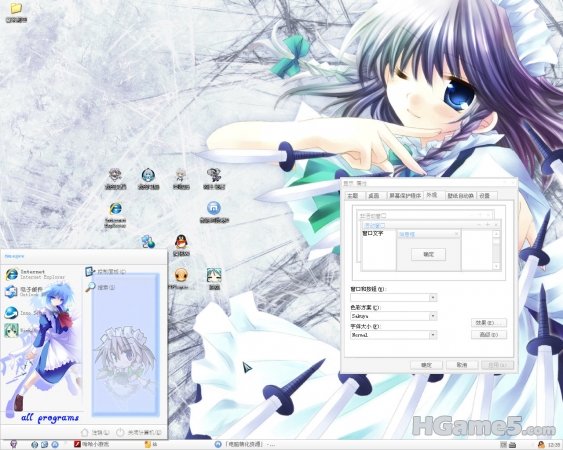Screen dimensions: 563x450
Task: Open the network globe desktop icon above start menu
Action: (x=148, y=241)
